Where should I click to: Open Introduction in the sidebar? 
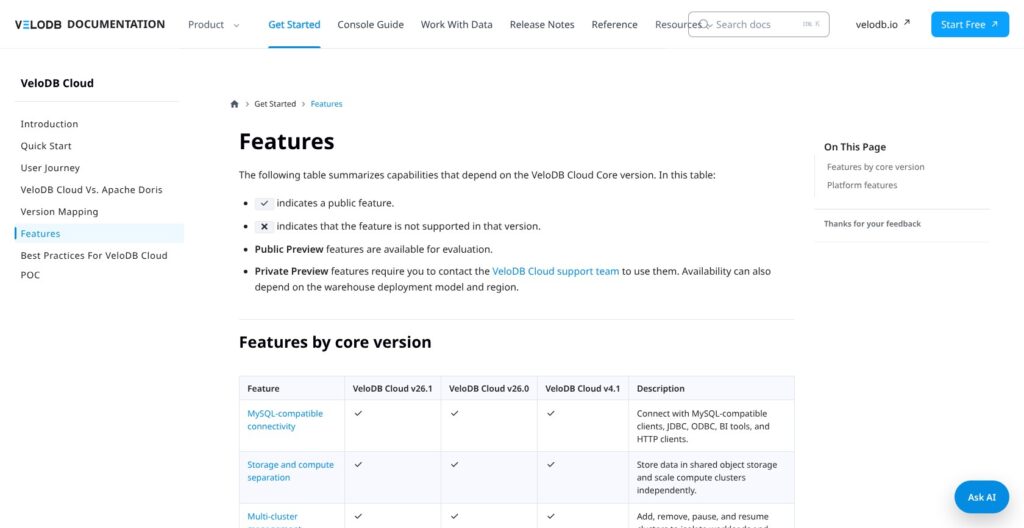coord(49,124)
